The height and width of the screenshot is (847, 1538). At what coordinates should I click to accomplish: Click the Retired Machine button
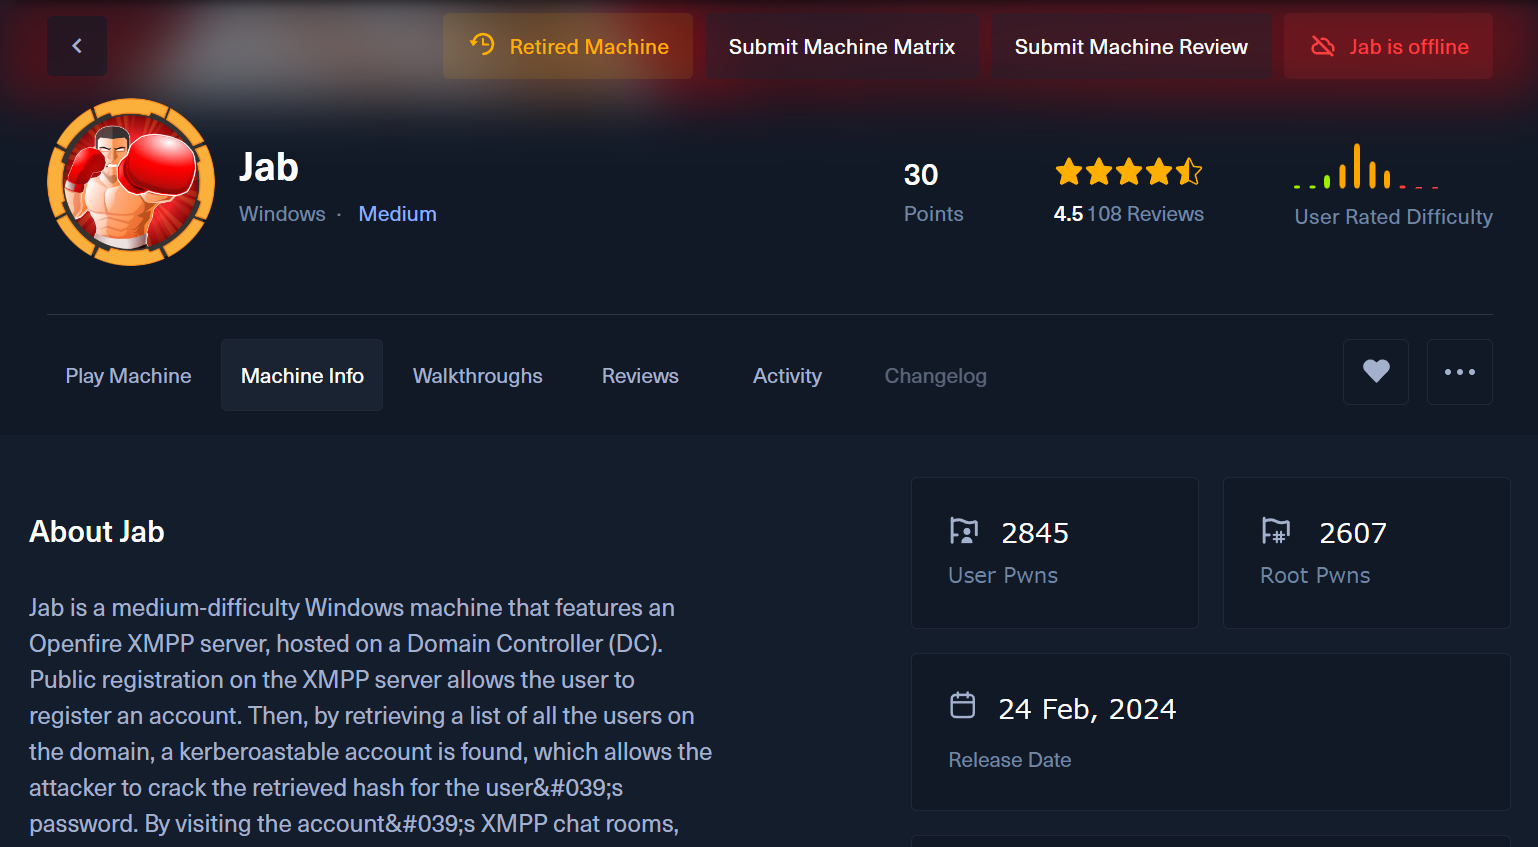[568, 46]
